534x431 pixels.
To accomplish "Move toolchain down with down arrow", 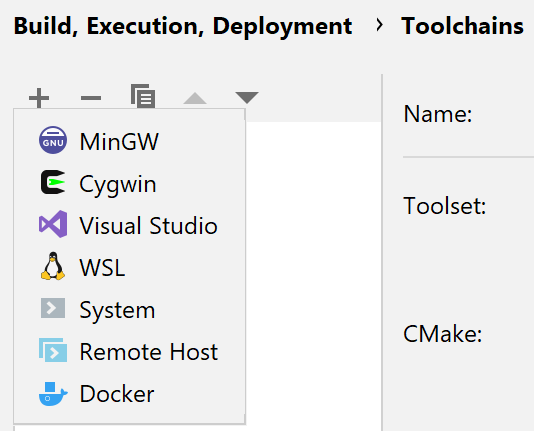I will [247, 98].
